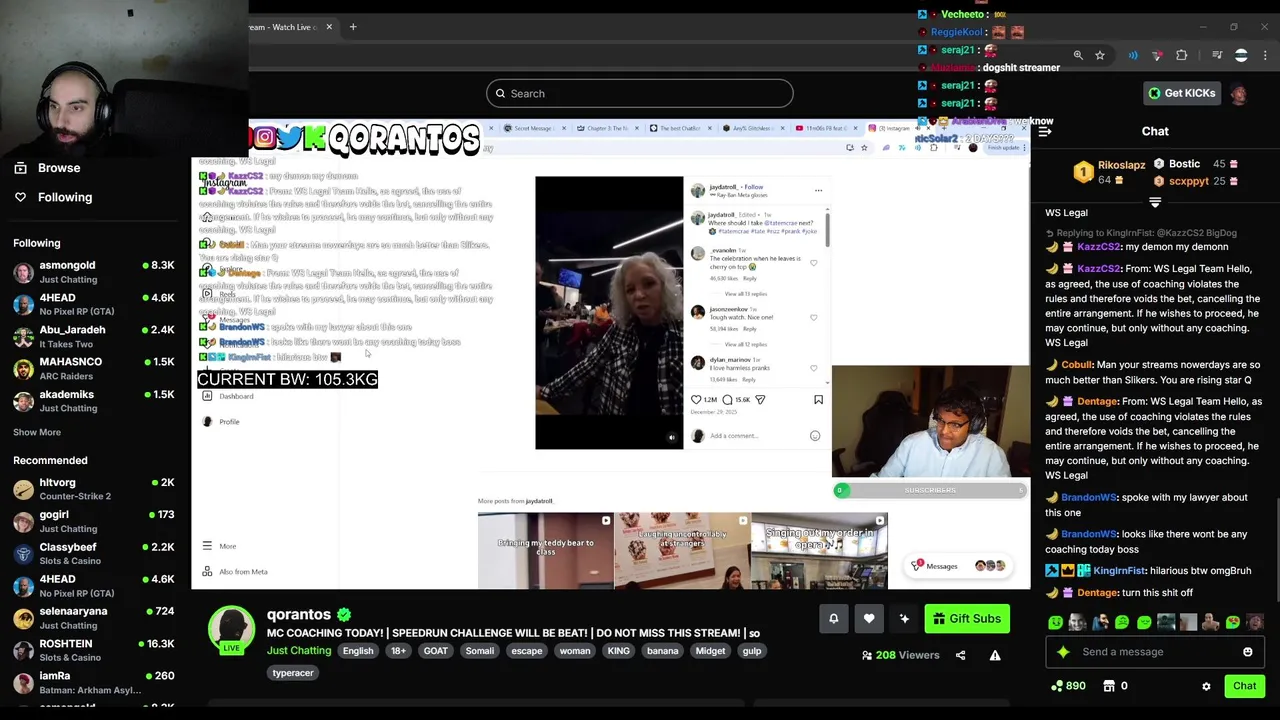Open chat settings gear icon
This screenshot has width=1280, height=720.
tap(1206, 686)
